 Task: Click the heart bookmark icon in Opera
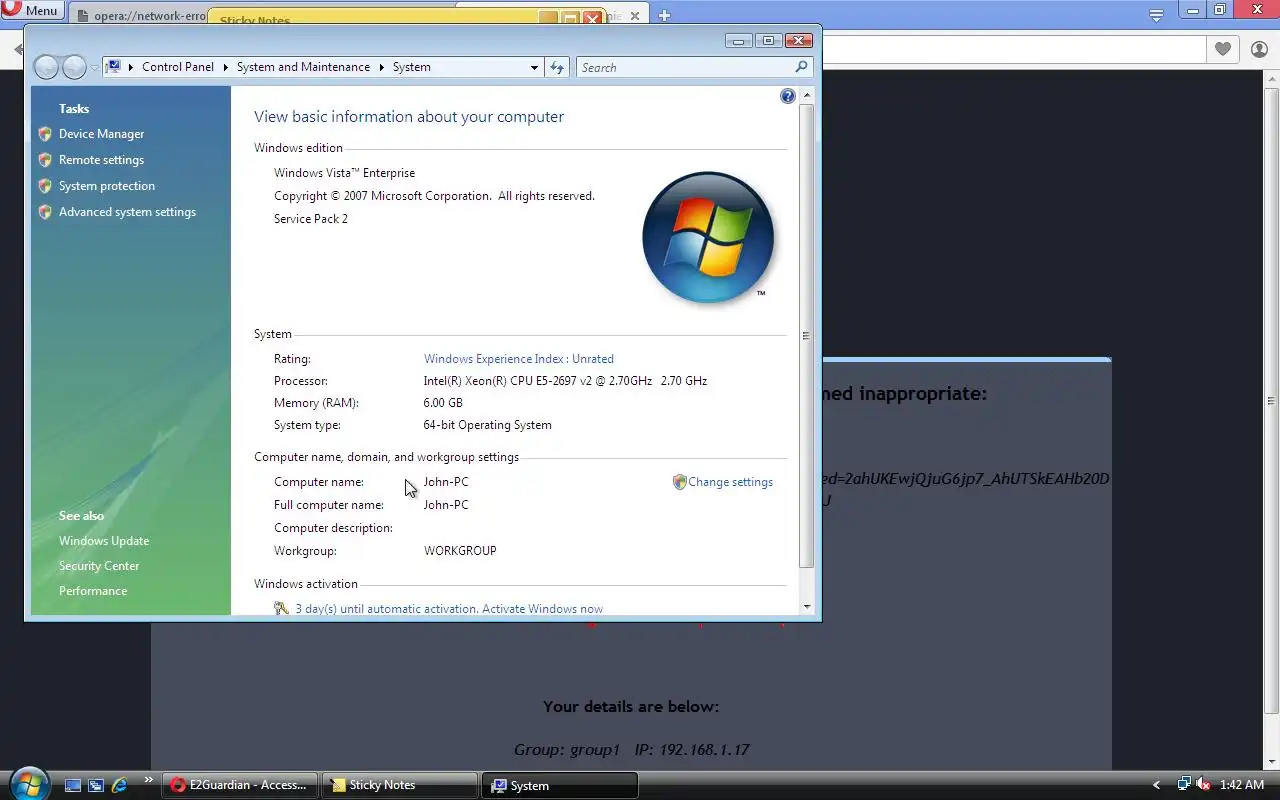click(1222, 49)
